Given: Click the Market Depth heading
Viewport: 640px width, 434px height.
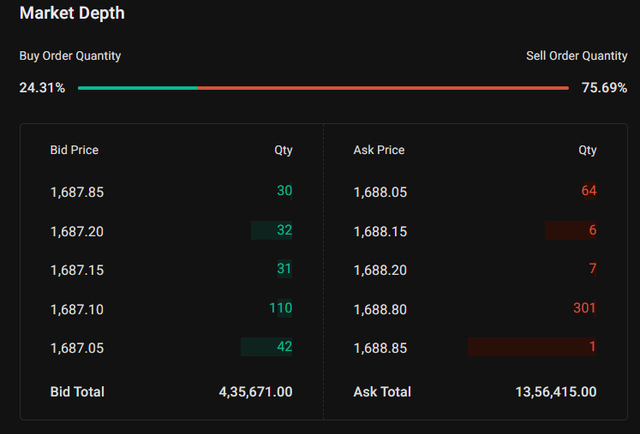Looking at the screenshot, I should (x=72, y=14).
